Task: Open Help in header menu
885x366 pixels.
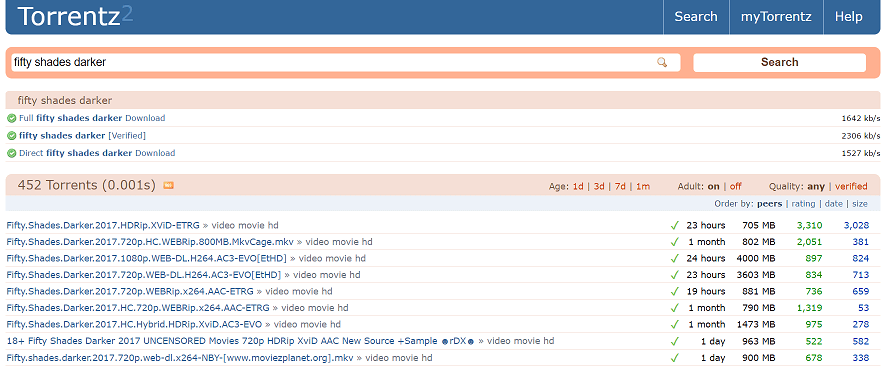Action: pyautogui.click(x=848, y=17)
